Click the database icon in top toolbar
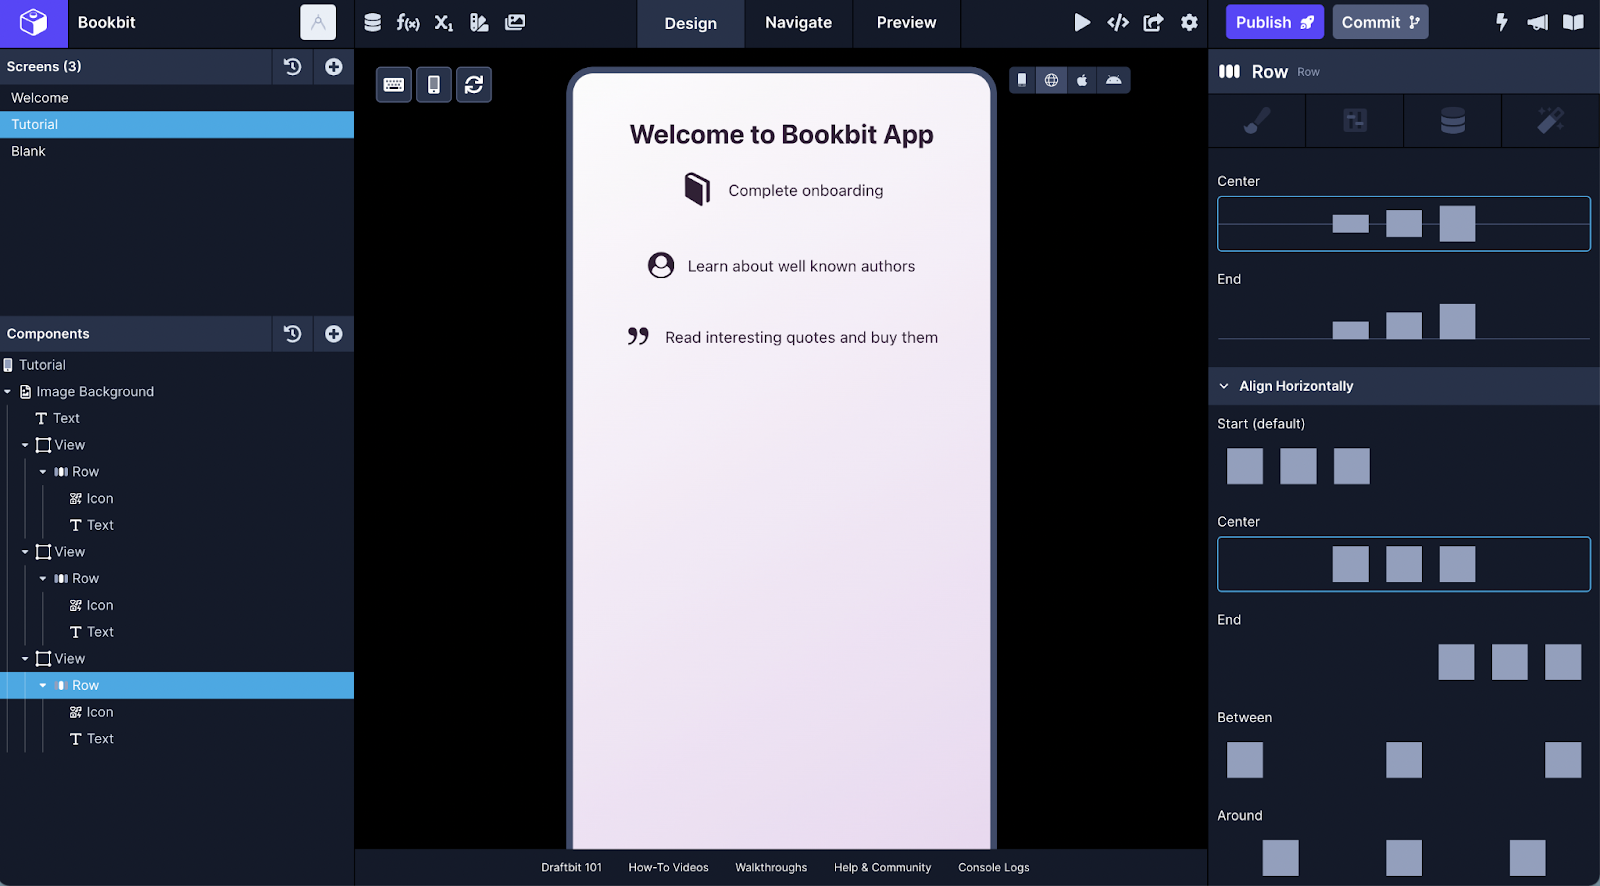Image resolution: width=1600 pixels, height=886 pixels. coord(372,22)
